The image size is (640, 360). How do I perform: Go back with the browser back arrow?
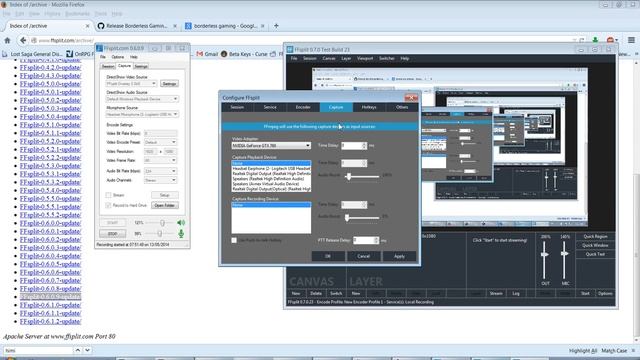point(23,40)
